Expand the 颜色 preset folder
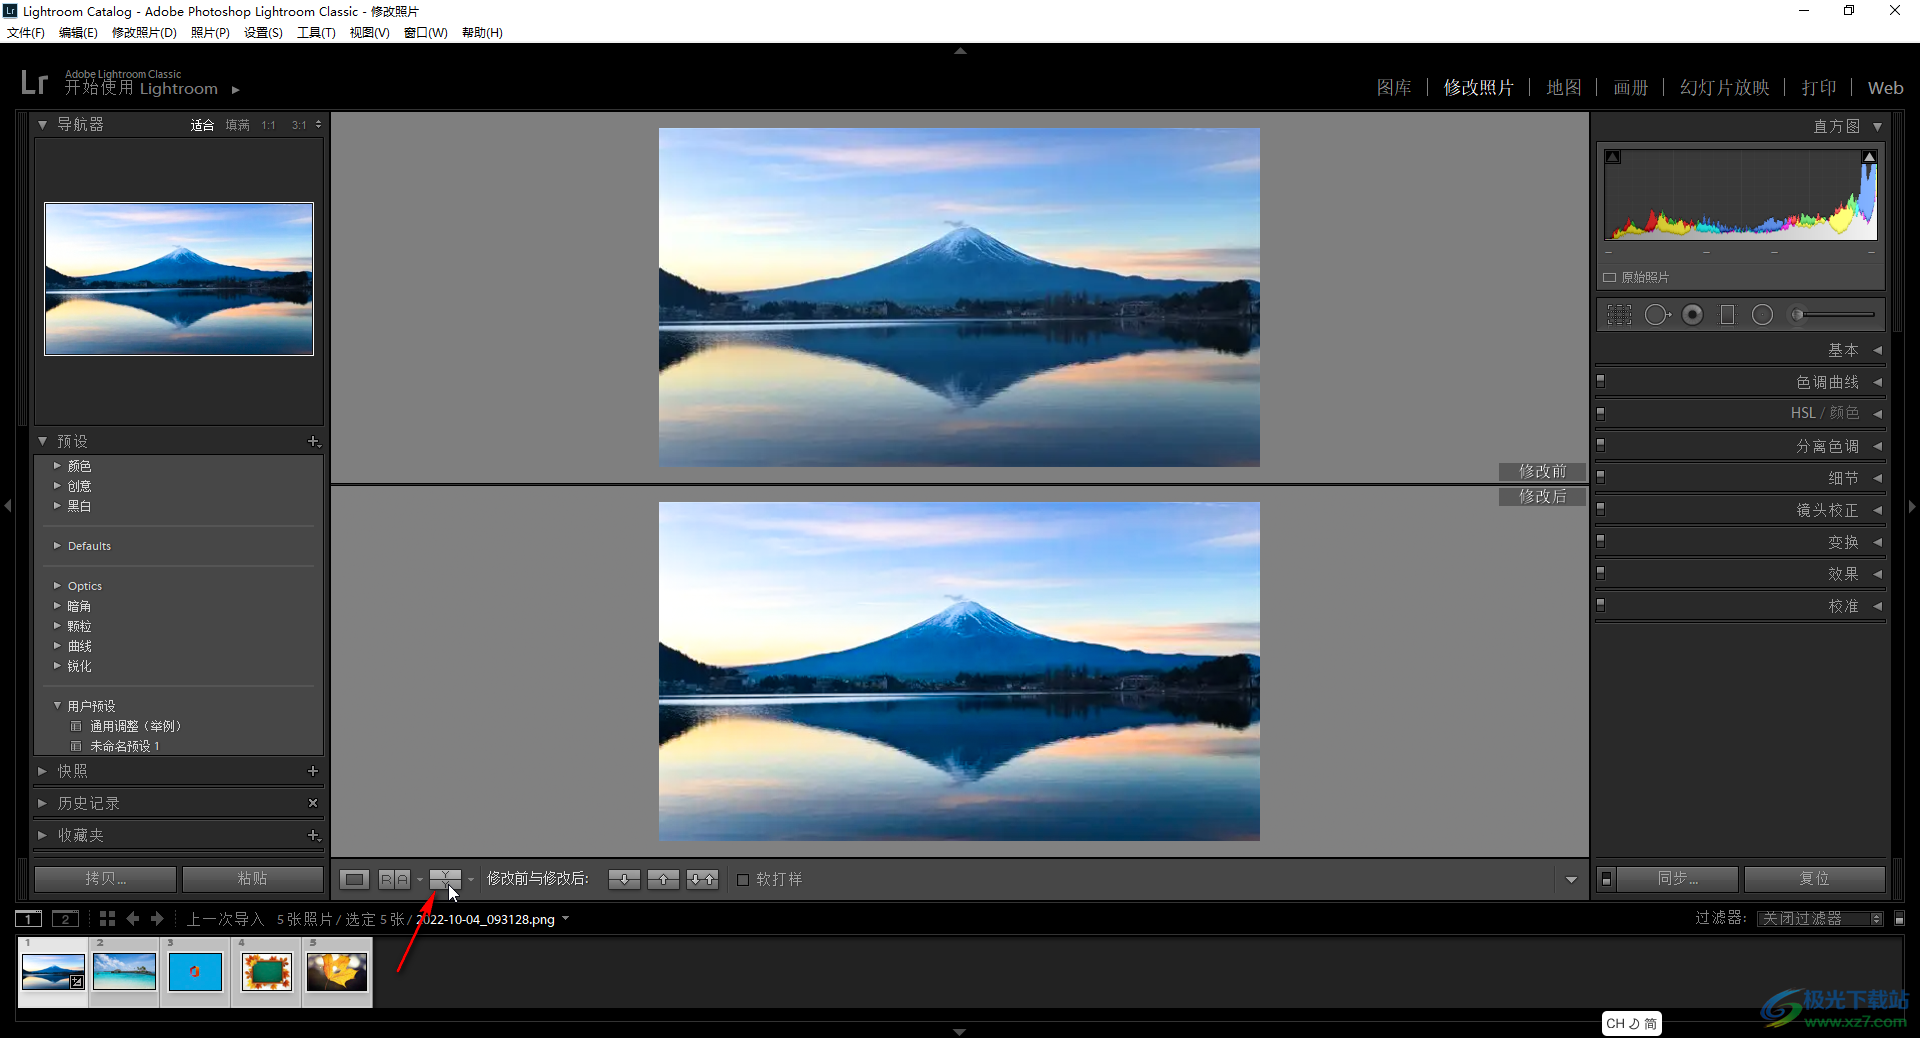The height and width of the screenshot is (1038, 1920). point(57,466)
